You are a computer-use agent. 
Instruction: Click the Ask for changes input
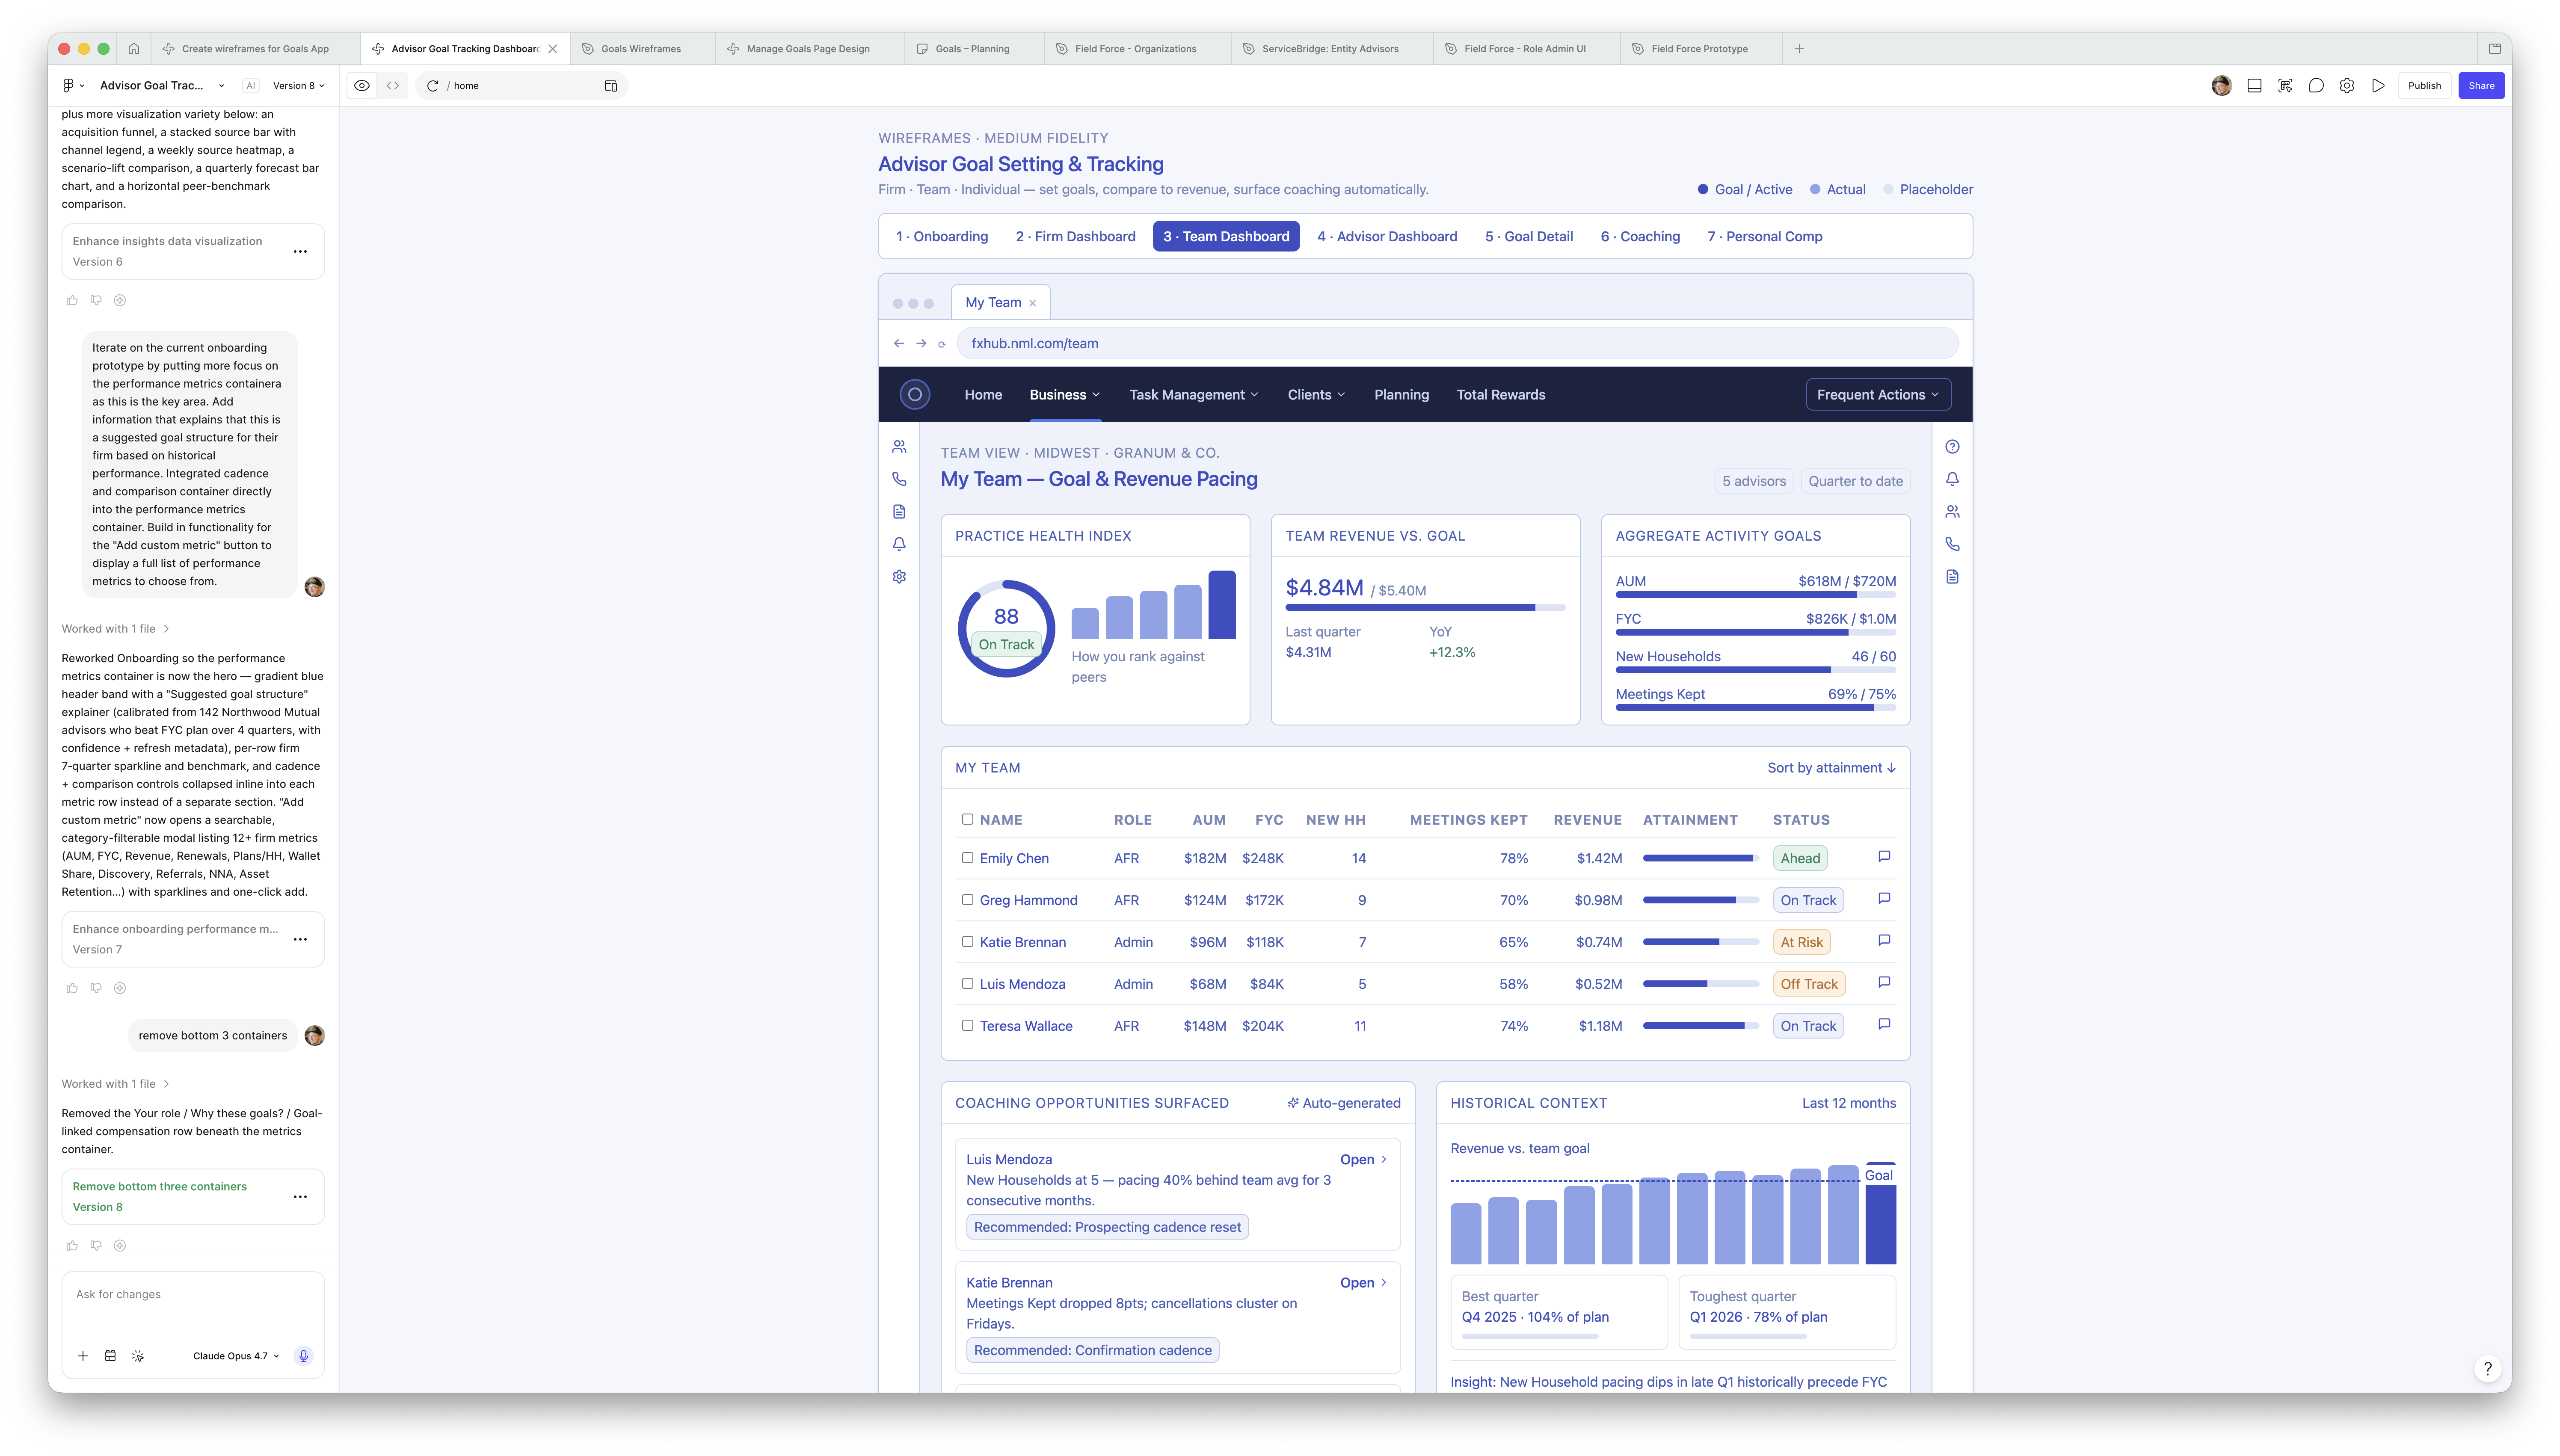pos(193,1294)
